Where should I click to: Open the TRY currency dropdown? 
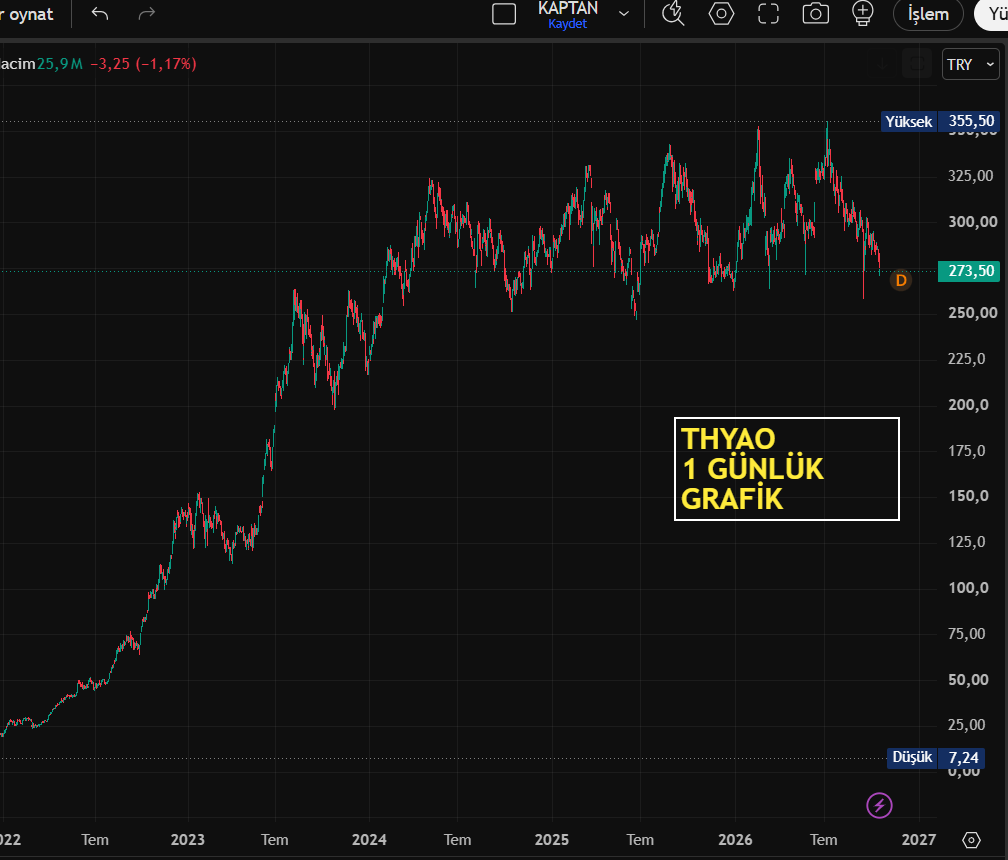[971, 64]
